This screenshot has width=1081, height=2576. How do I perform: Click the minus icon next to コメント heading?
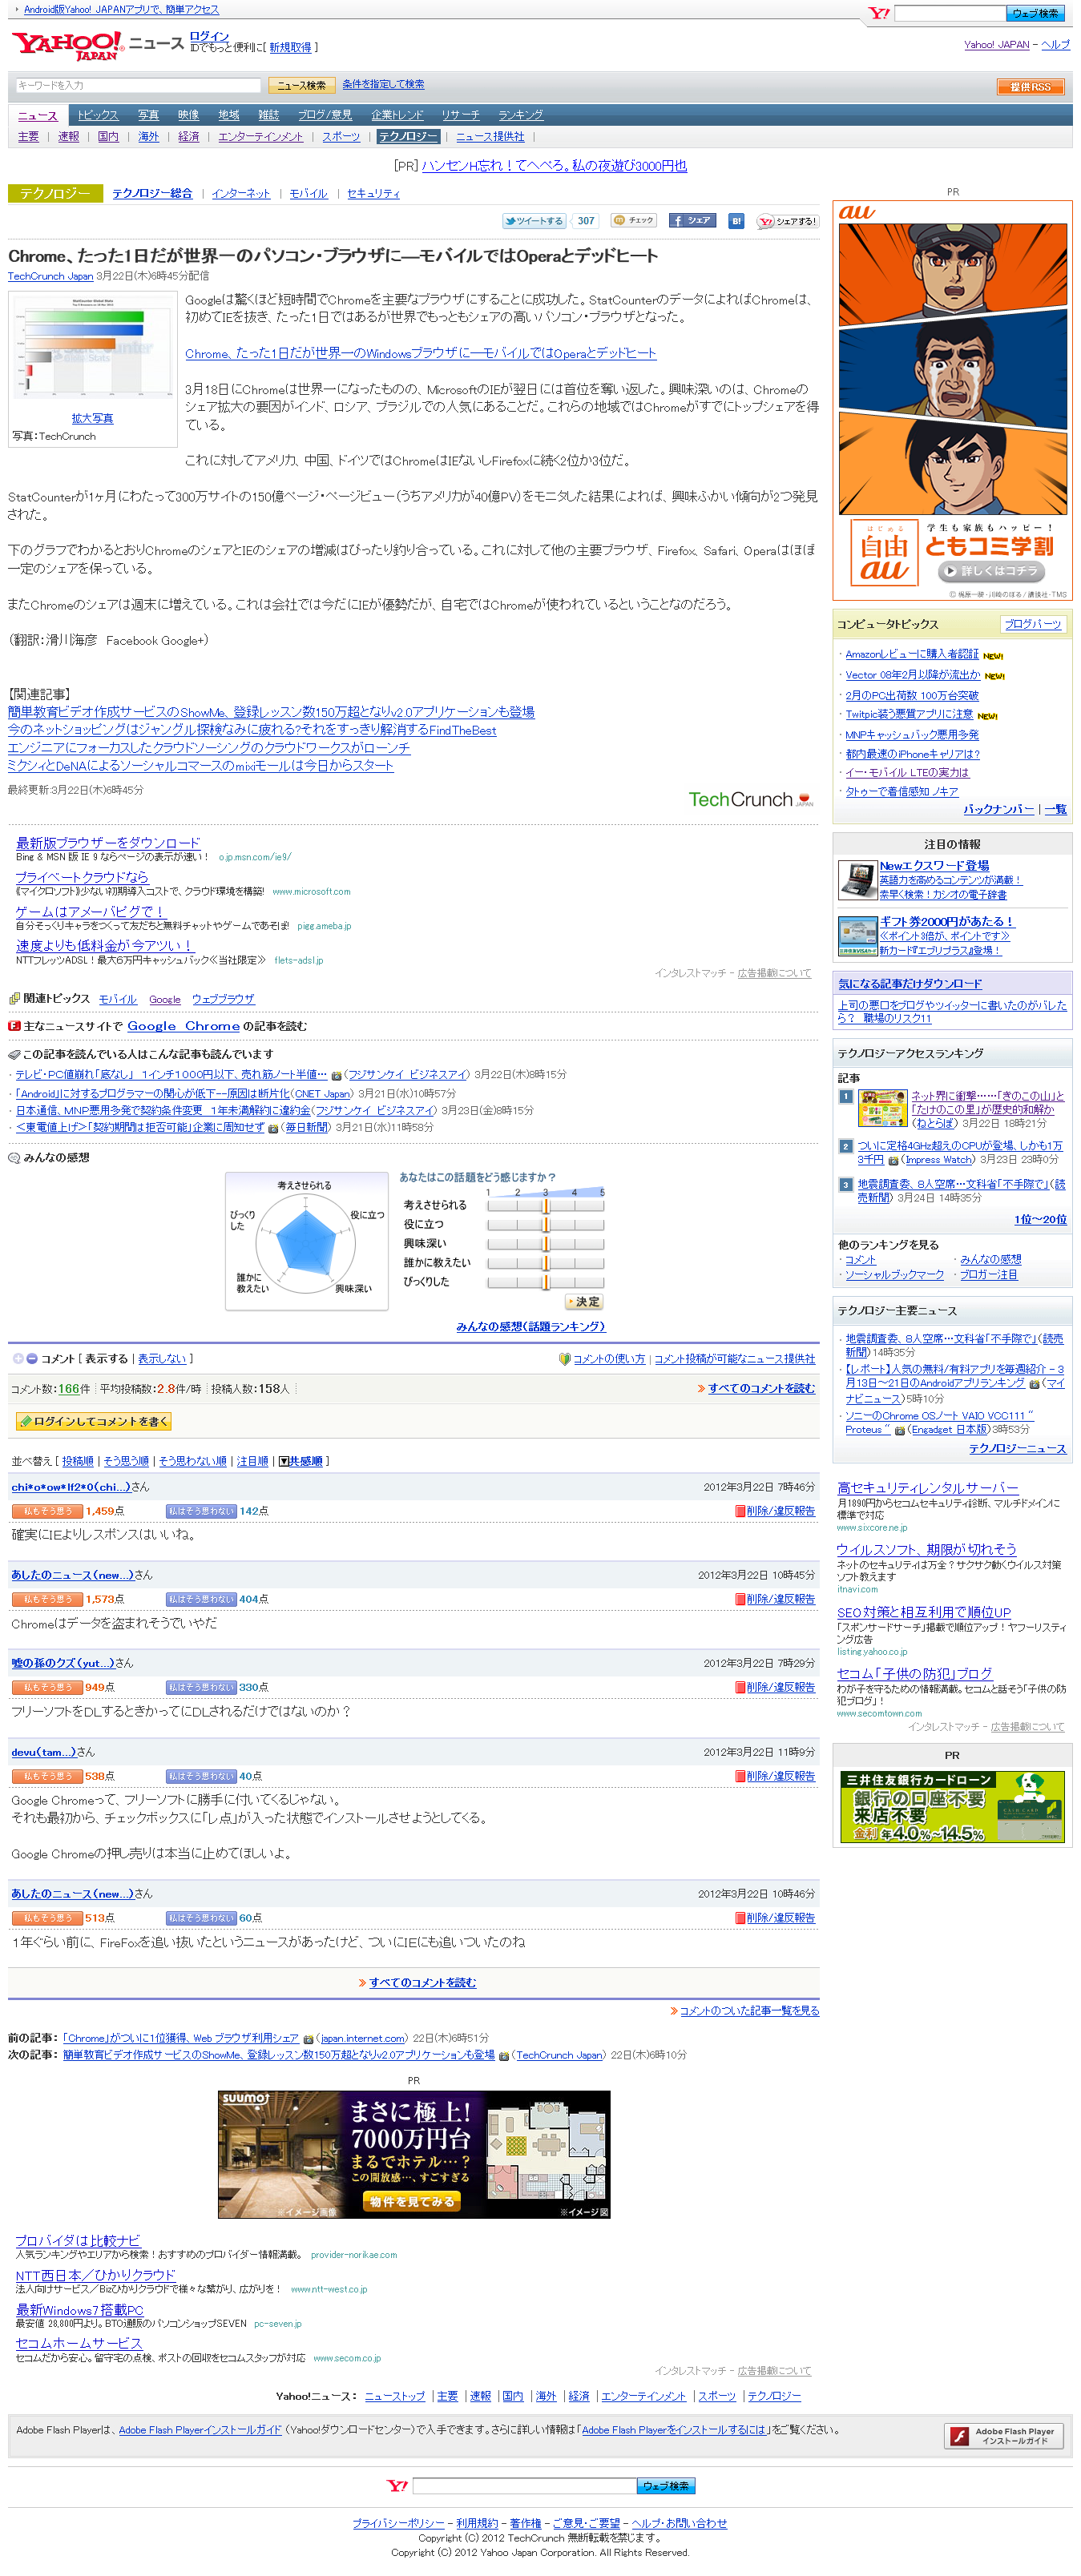click(x=32, y=1359)
